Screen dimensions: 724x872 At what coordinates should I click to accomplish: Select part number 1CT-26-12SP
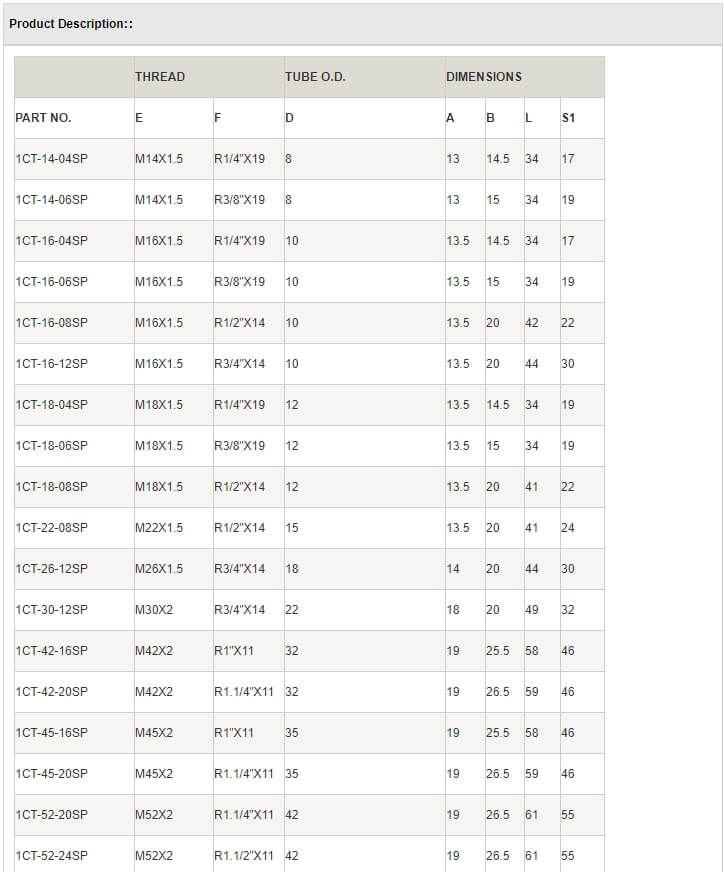pyautogui.click(x=52, y=569)
